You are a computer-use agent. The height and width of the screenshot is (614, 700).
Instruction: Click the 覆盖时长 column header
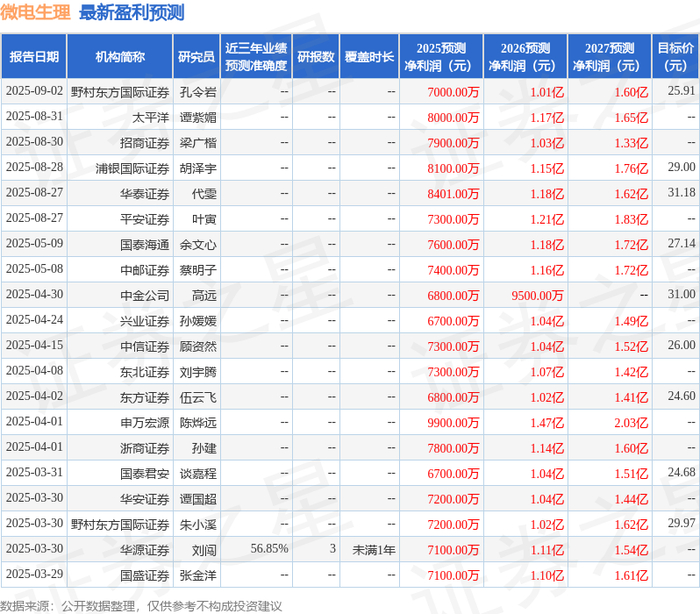tap(369, 57)
